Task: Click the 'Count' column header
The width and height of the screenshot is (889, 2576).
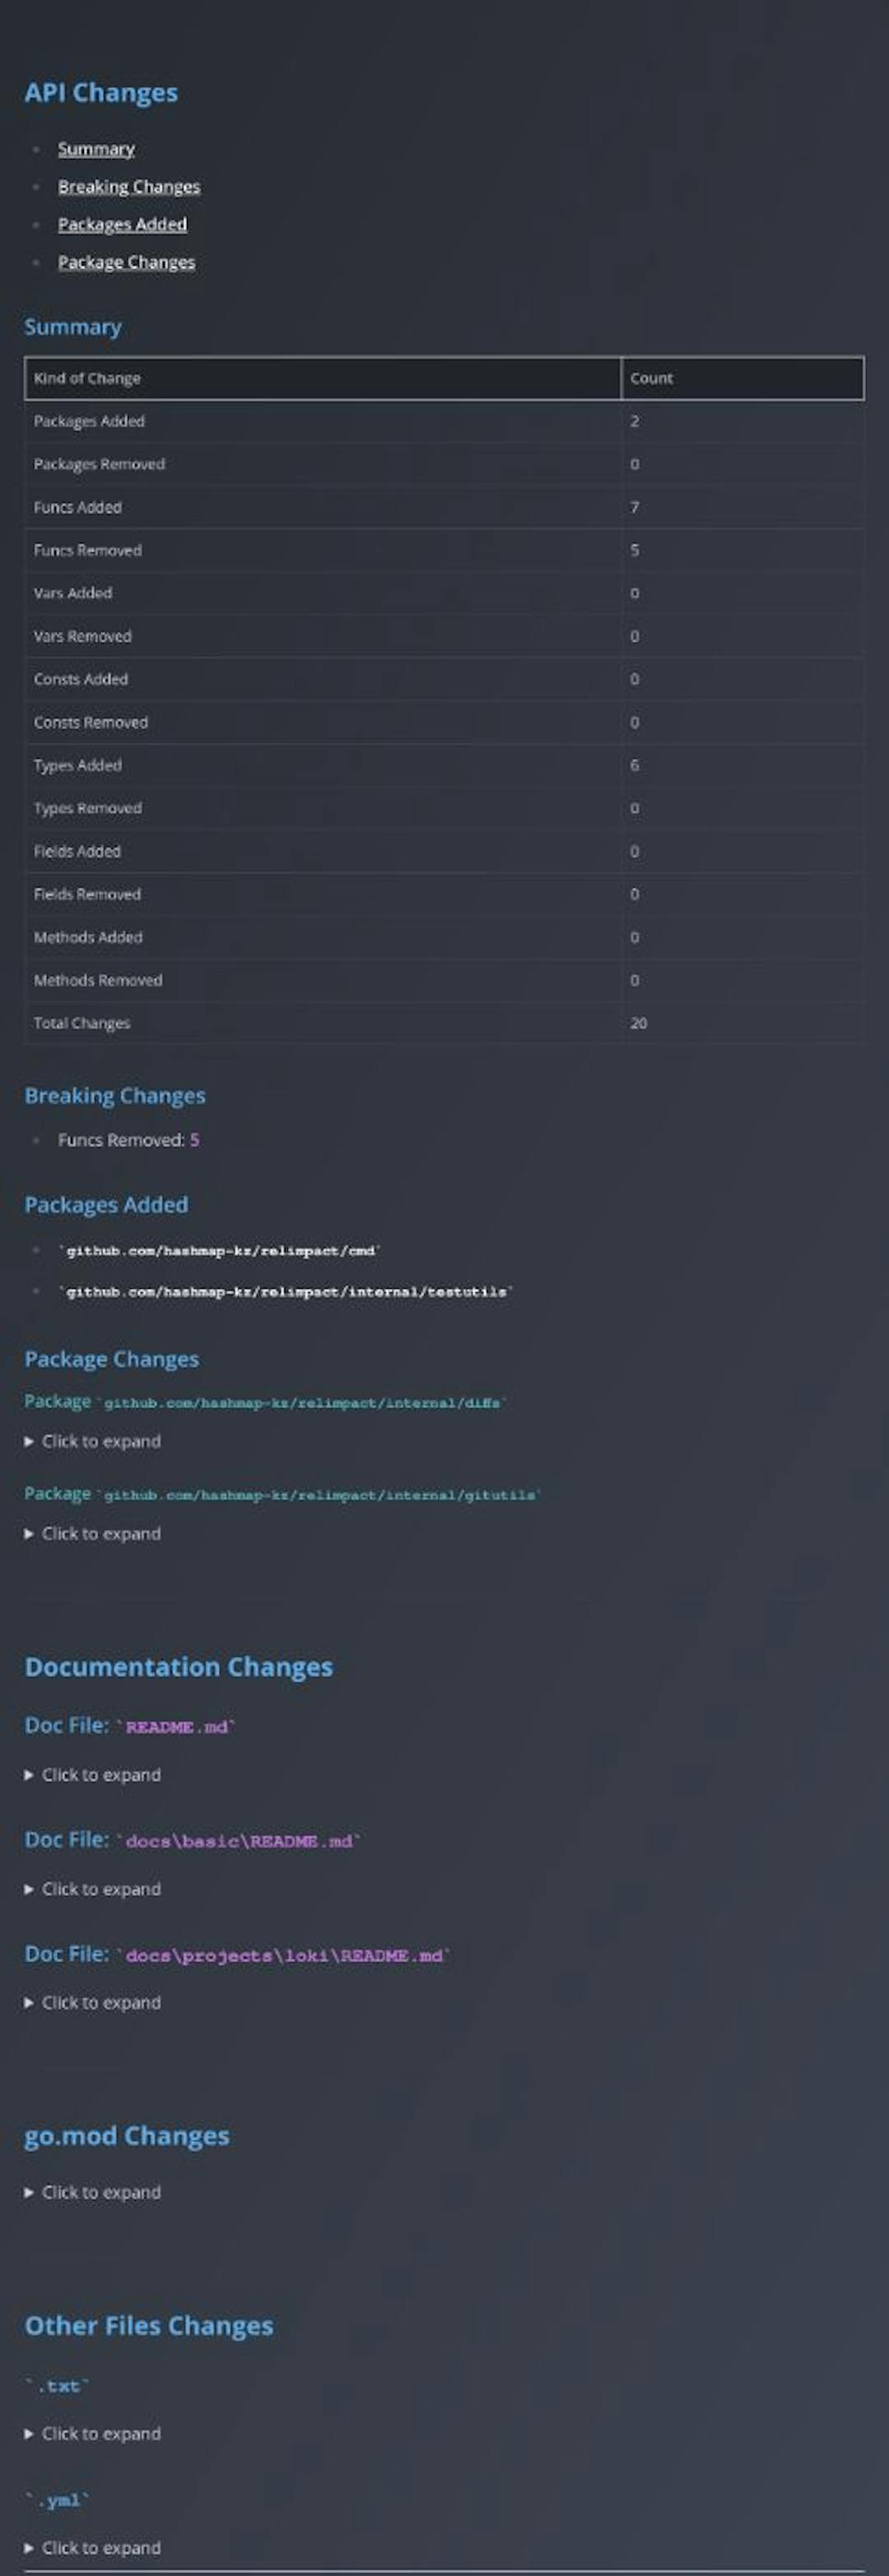Action: coord(651,378)
